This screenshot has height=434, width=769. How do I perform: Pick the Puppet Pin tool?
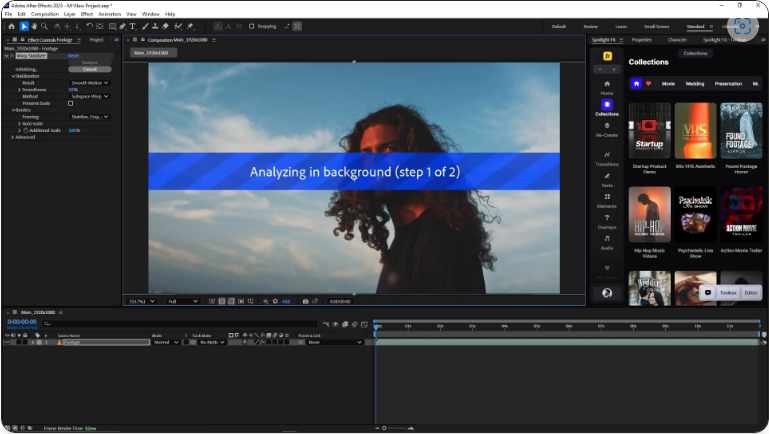click(x=190, y=26)
